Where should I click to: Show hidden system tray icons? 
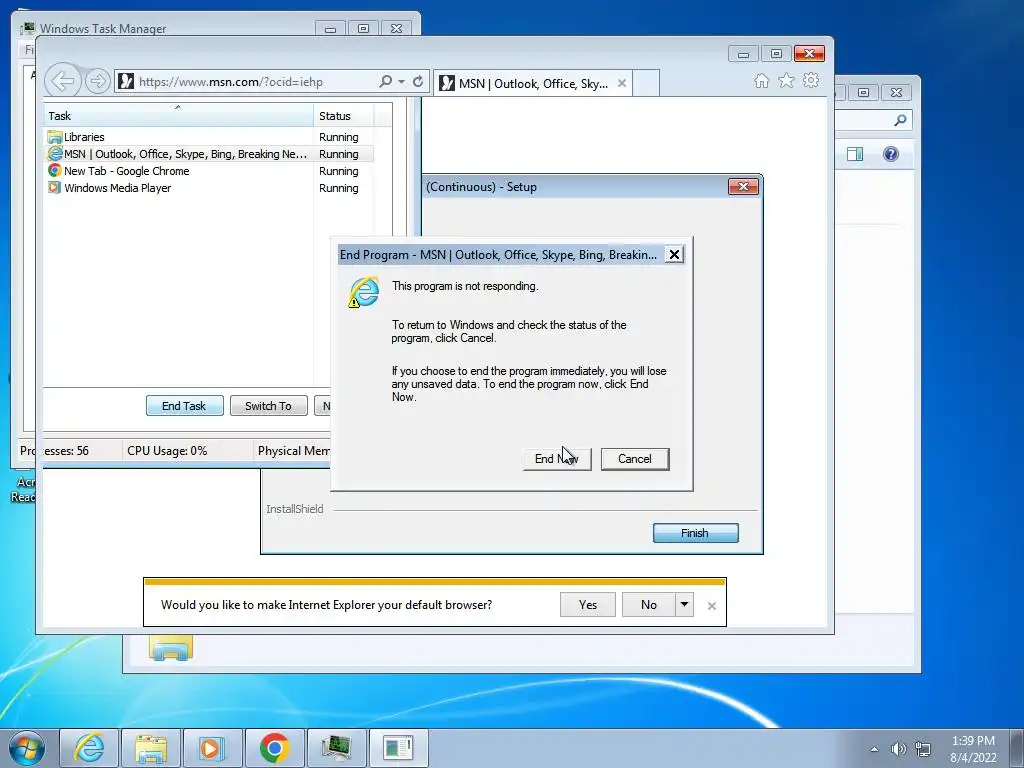click(x=874, y=749)
